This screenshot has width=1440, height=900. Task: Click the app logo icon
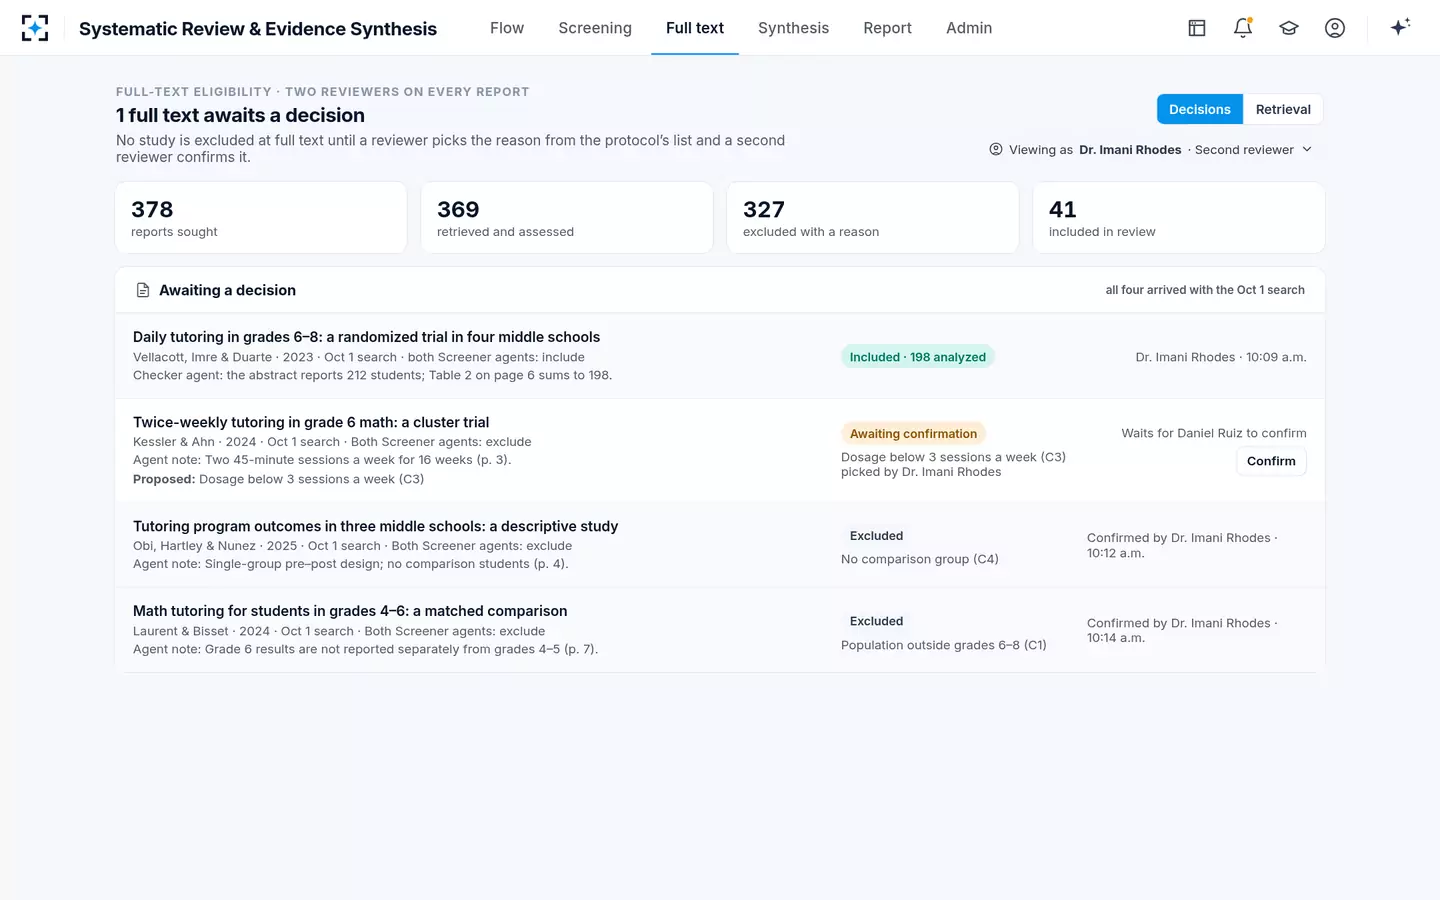coord(35,28)
